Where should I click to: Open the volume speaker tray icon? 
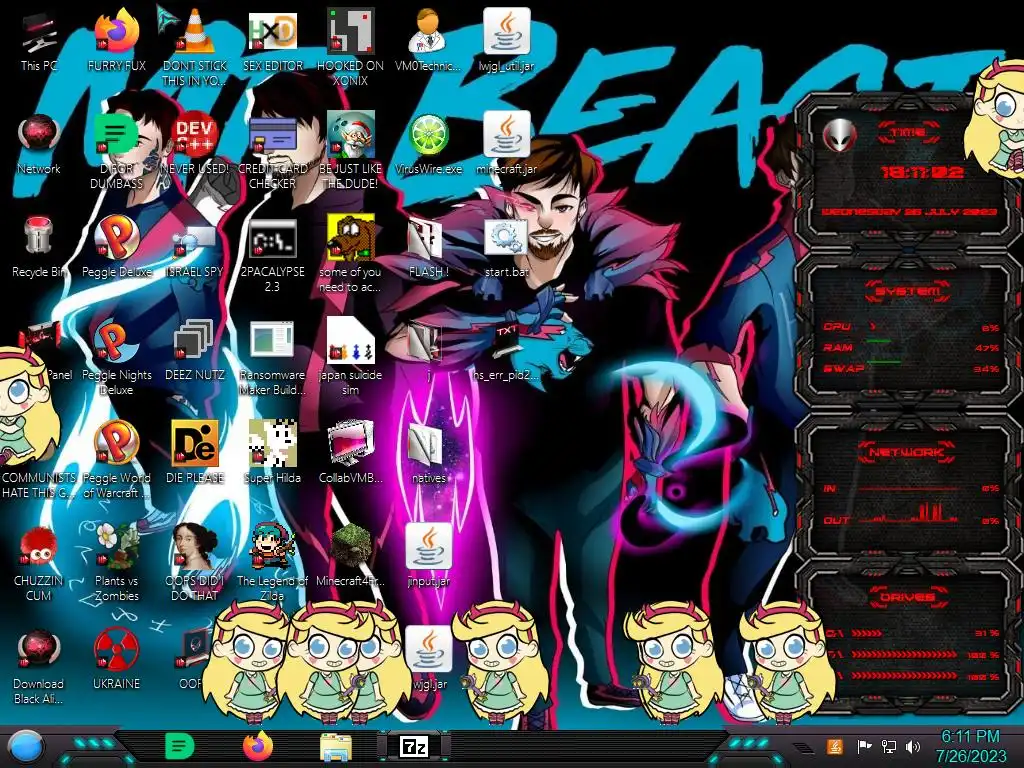point(913,746)
